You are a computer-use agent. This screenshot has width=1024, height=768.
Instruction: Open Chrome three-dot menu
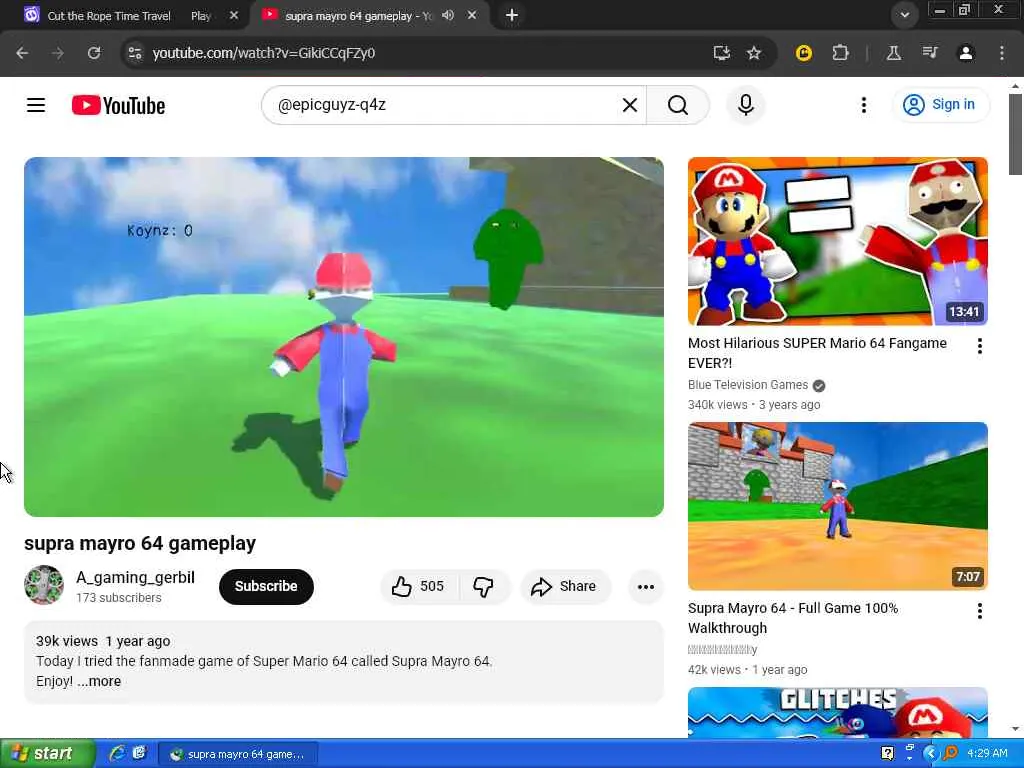[1002, 53]
